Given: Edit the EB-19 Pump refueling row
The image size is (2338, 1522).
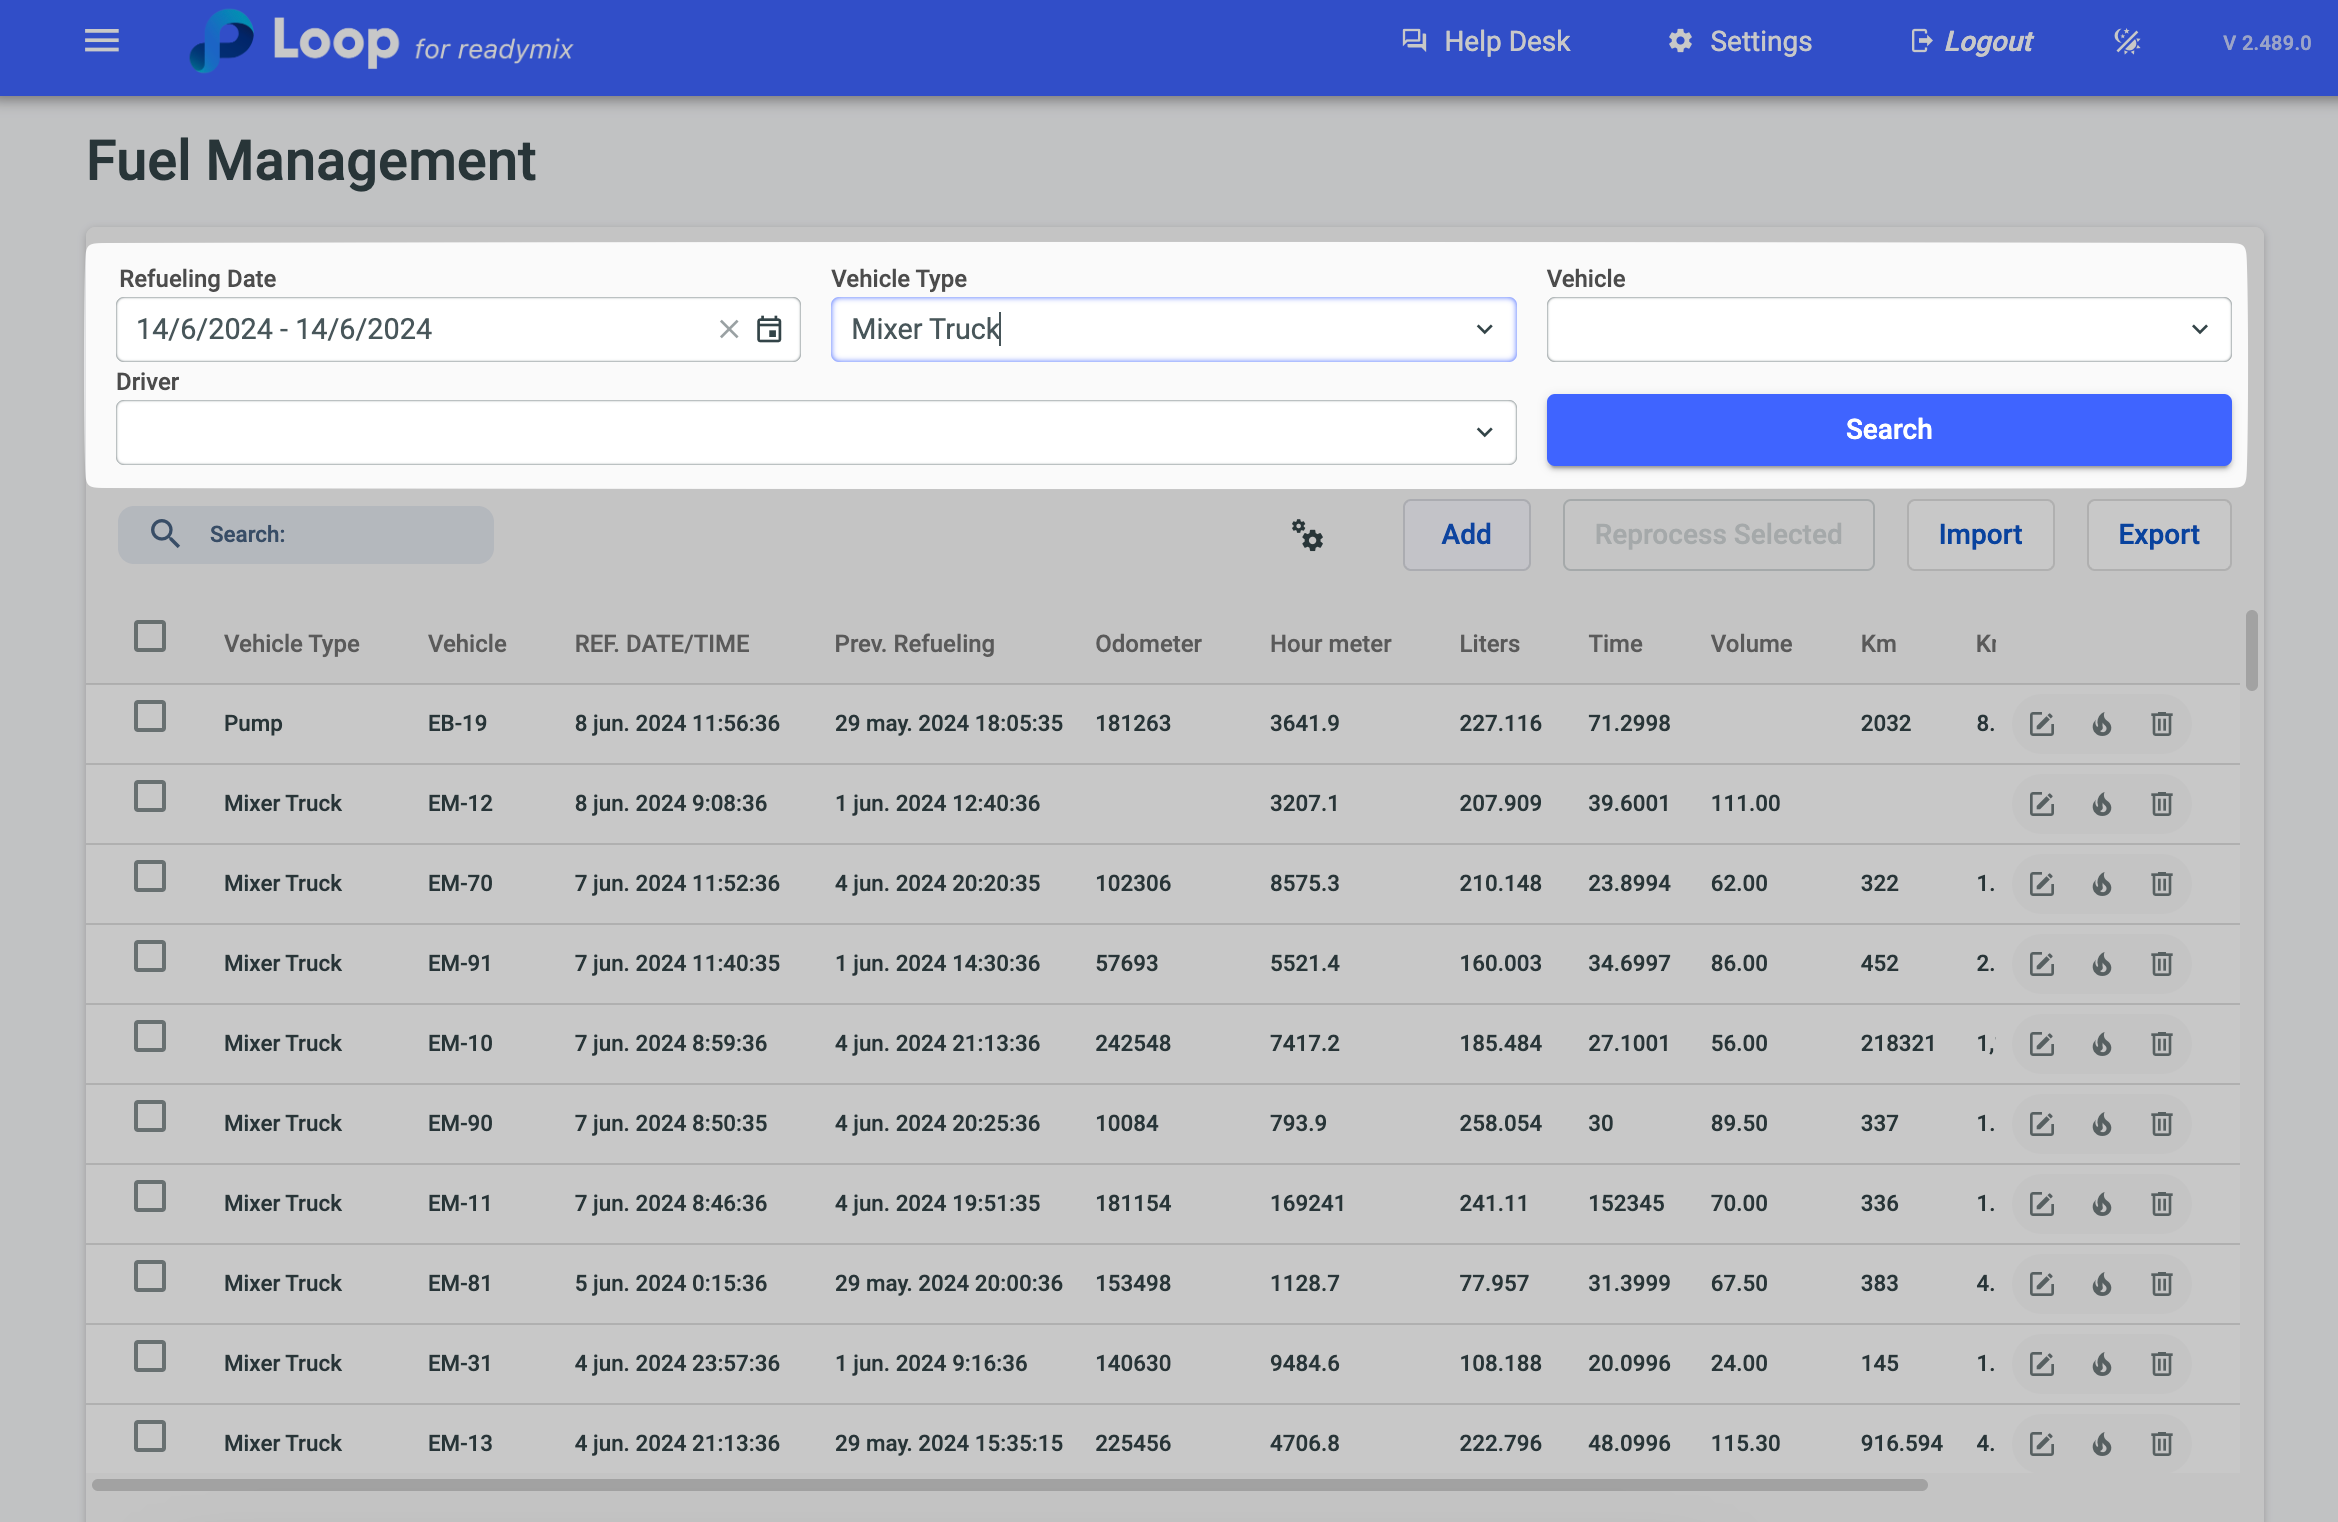Looking at the screenshot, I should pos(2041,724).
